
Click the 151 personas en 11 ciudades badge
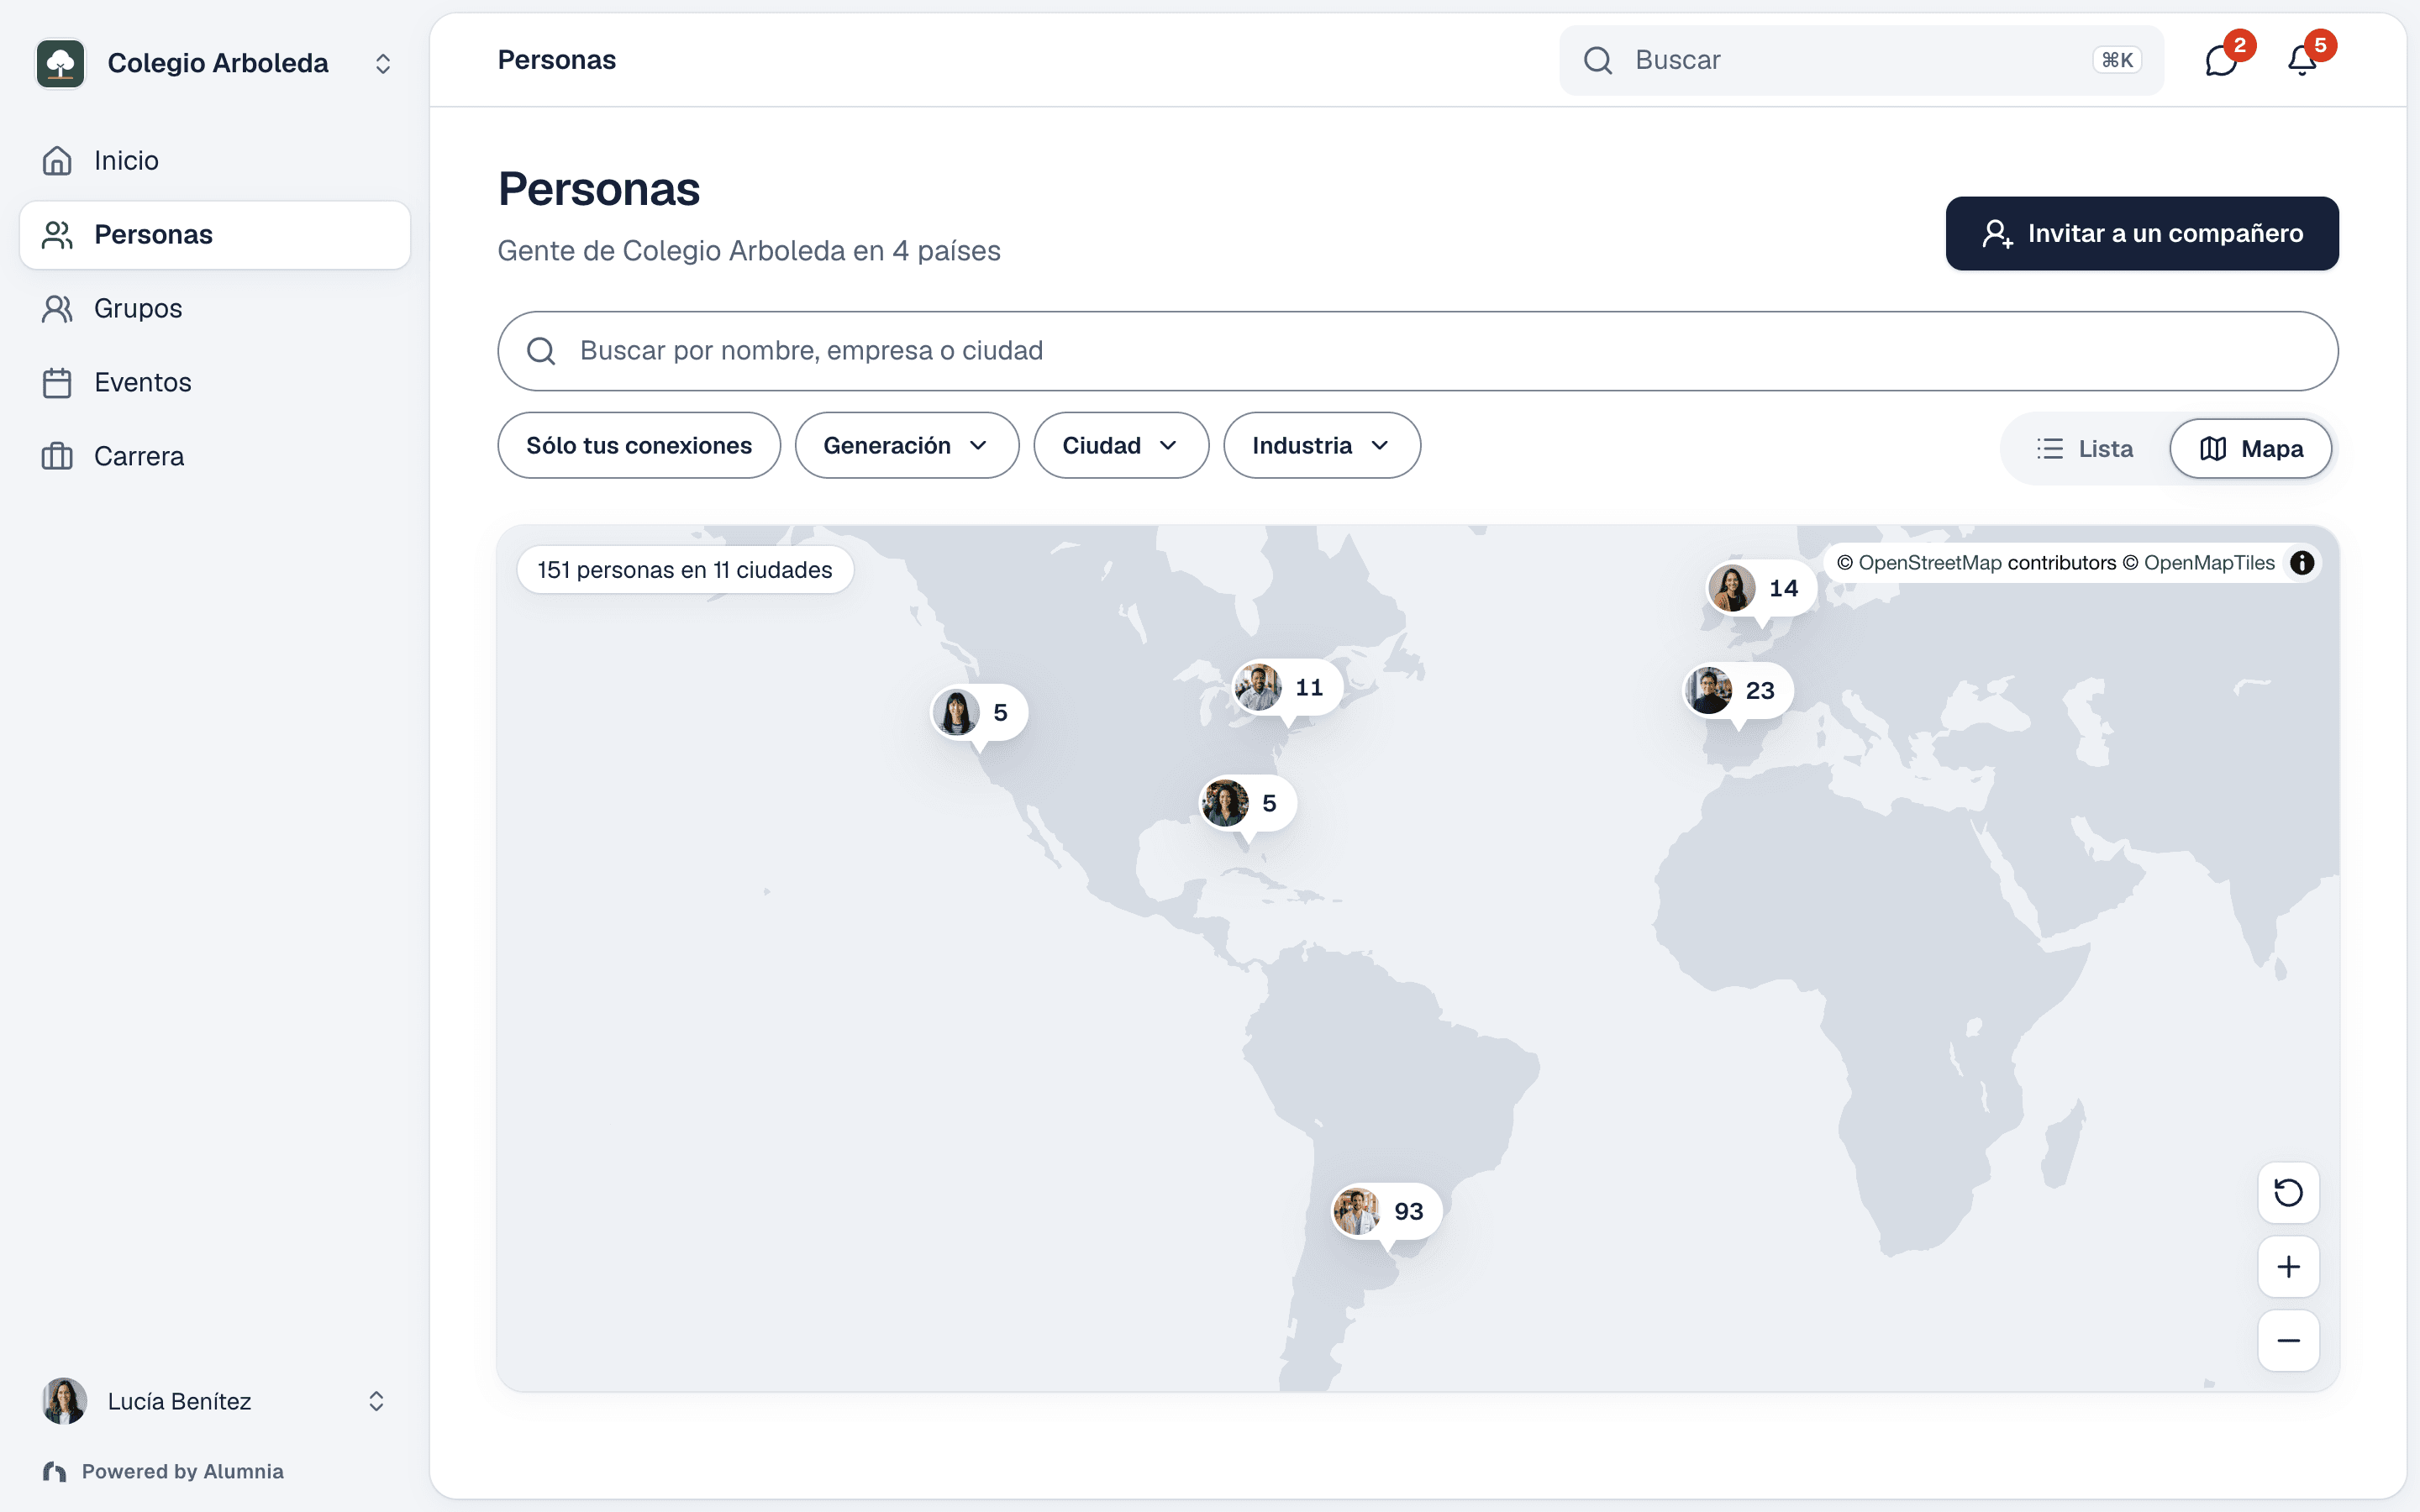(685, 570)
